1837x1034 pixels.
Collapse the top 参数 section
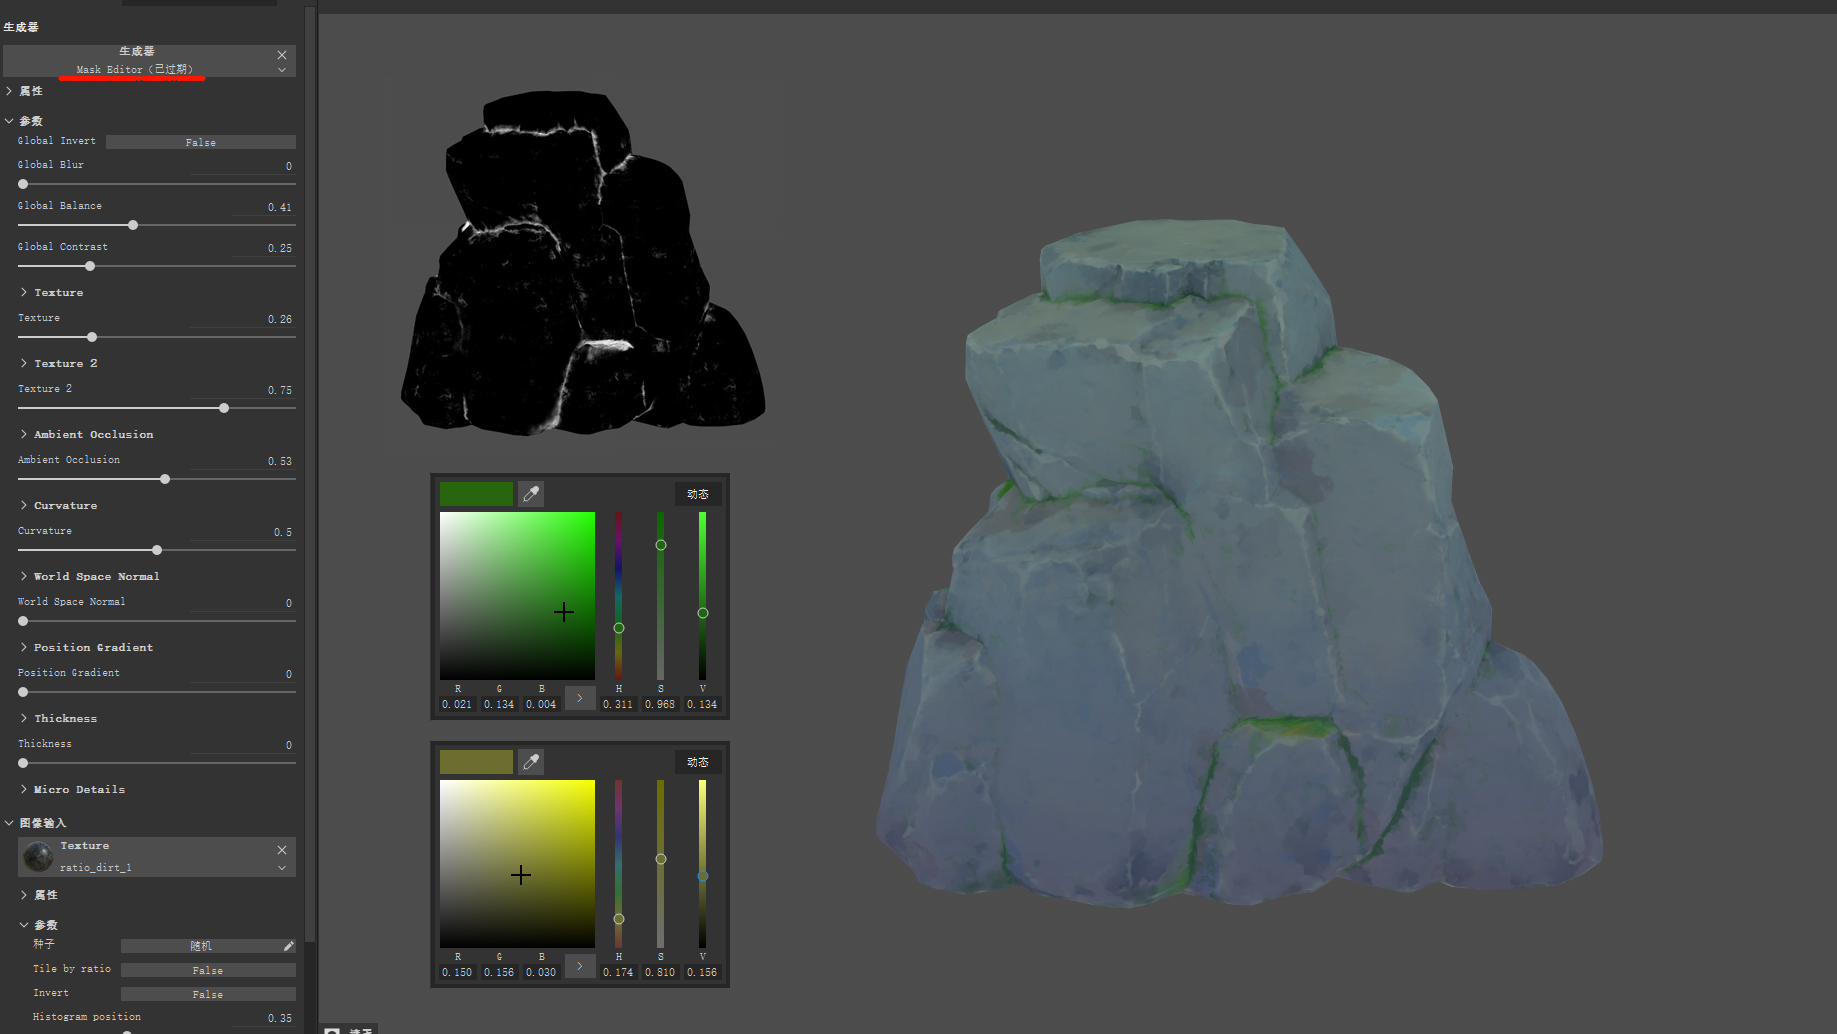pyautogui.click(x=9, y=121)
